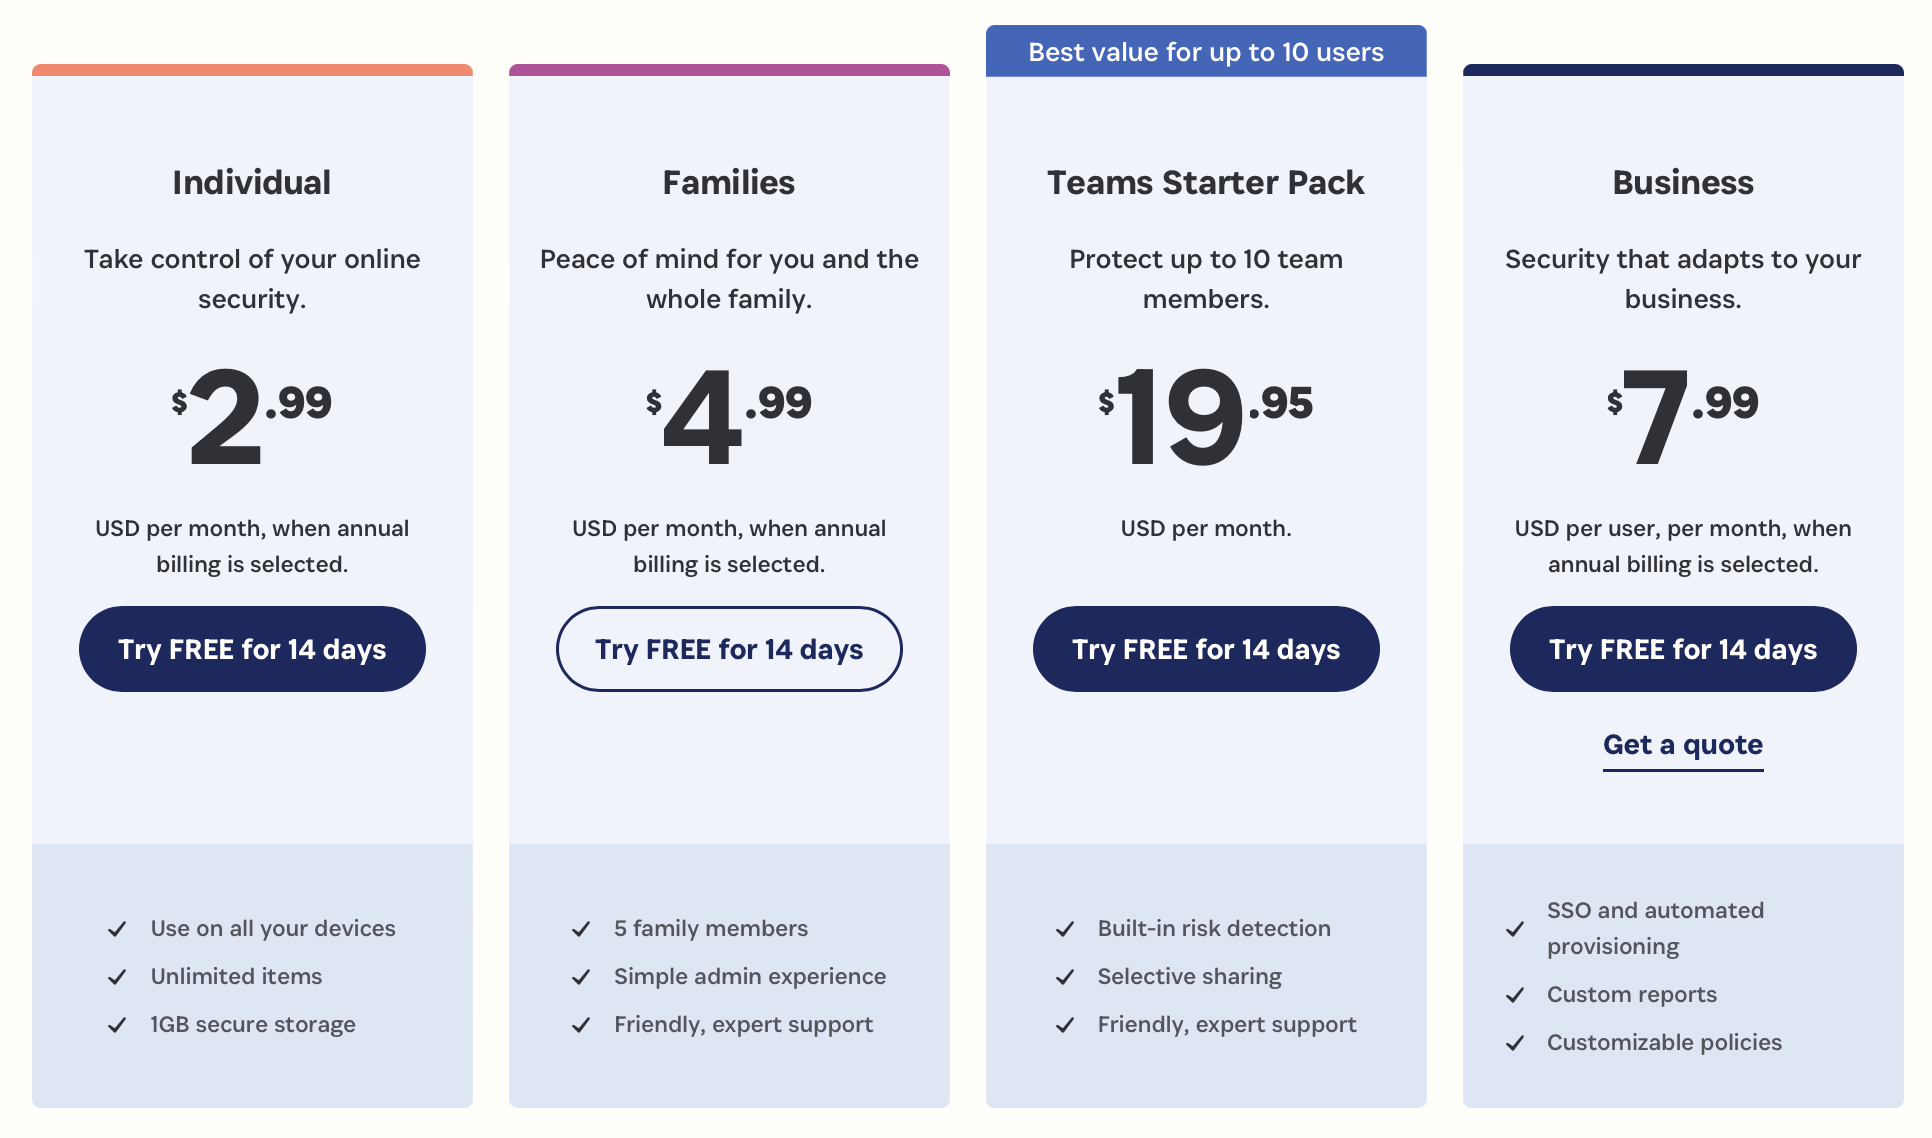This screenshot has height=1138, width=1932.
Task: Select the Best value for up to 10 users banner
Action: click(1206, 52)
